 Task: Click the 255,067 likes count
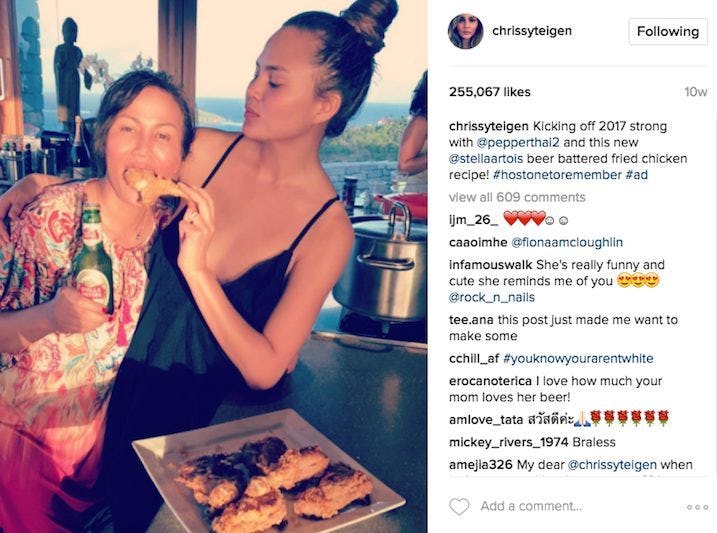coord(490,92)
